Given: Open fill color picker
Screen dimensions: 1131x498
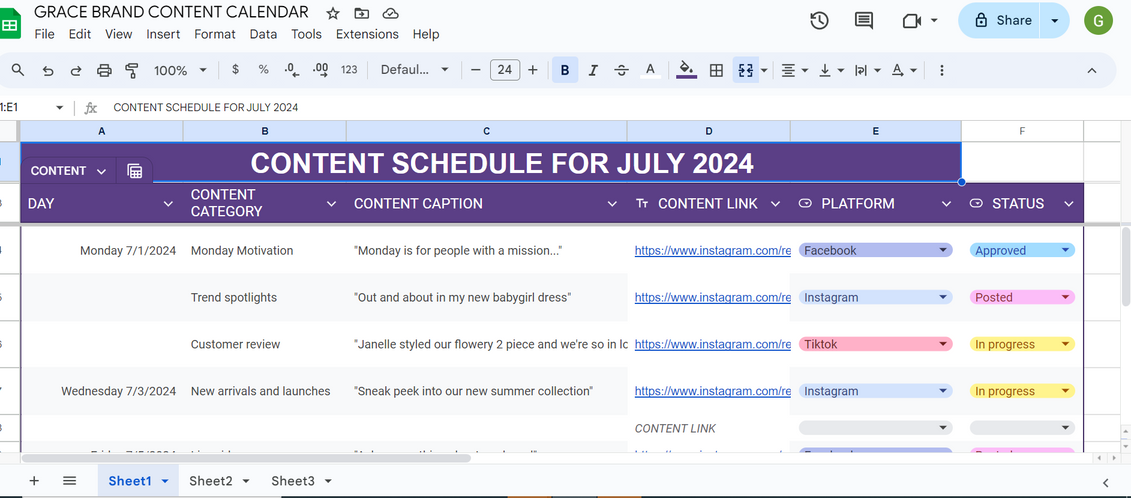Looking at the screenshot, I should click(x=687, y=70).
